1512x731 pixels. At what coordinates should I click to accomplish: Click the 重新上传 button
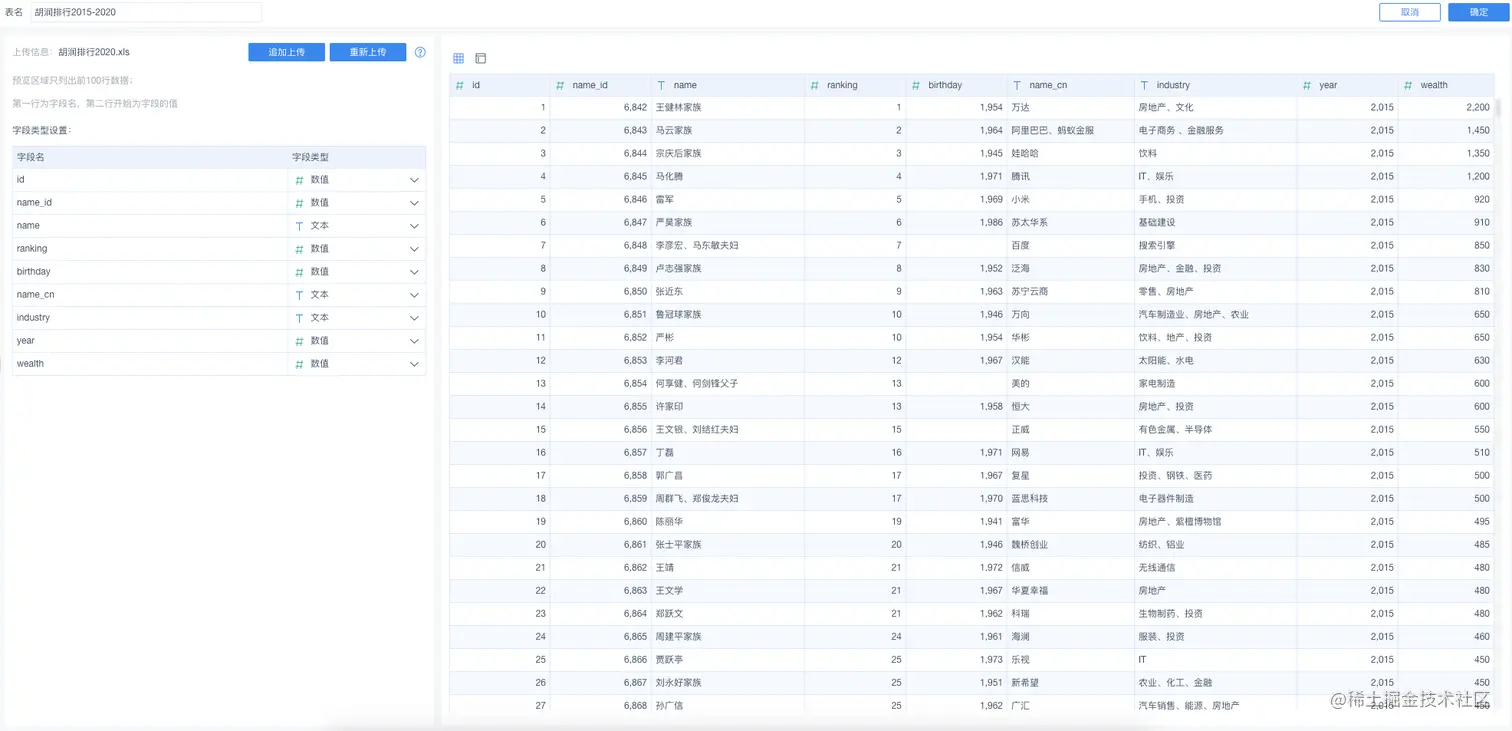[x=368, y=52]
